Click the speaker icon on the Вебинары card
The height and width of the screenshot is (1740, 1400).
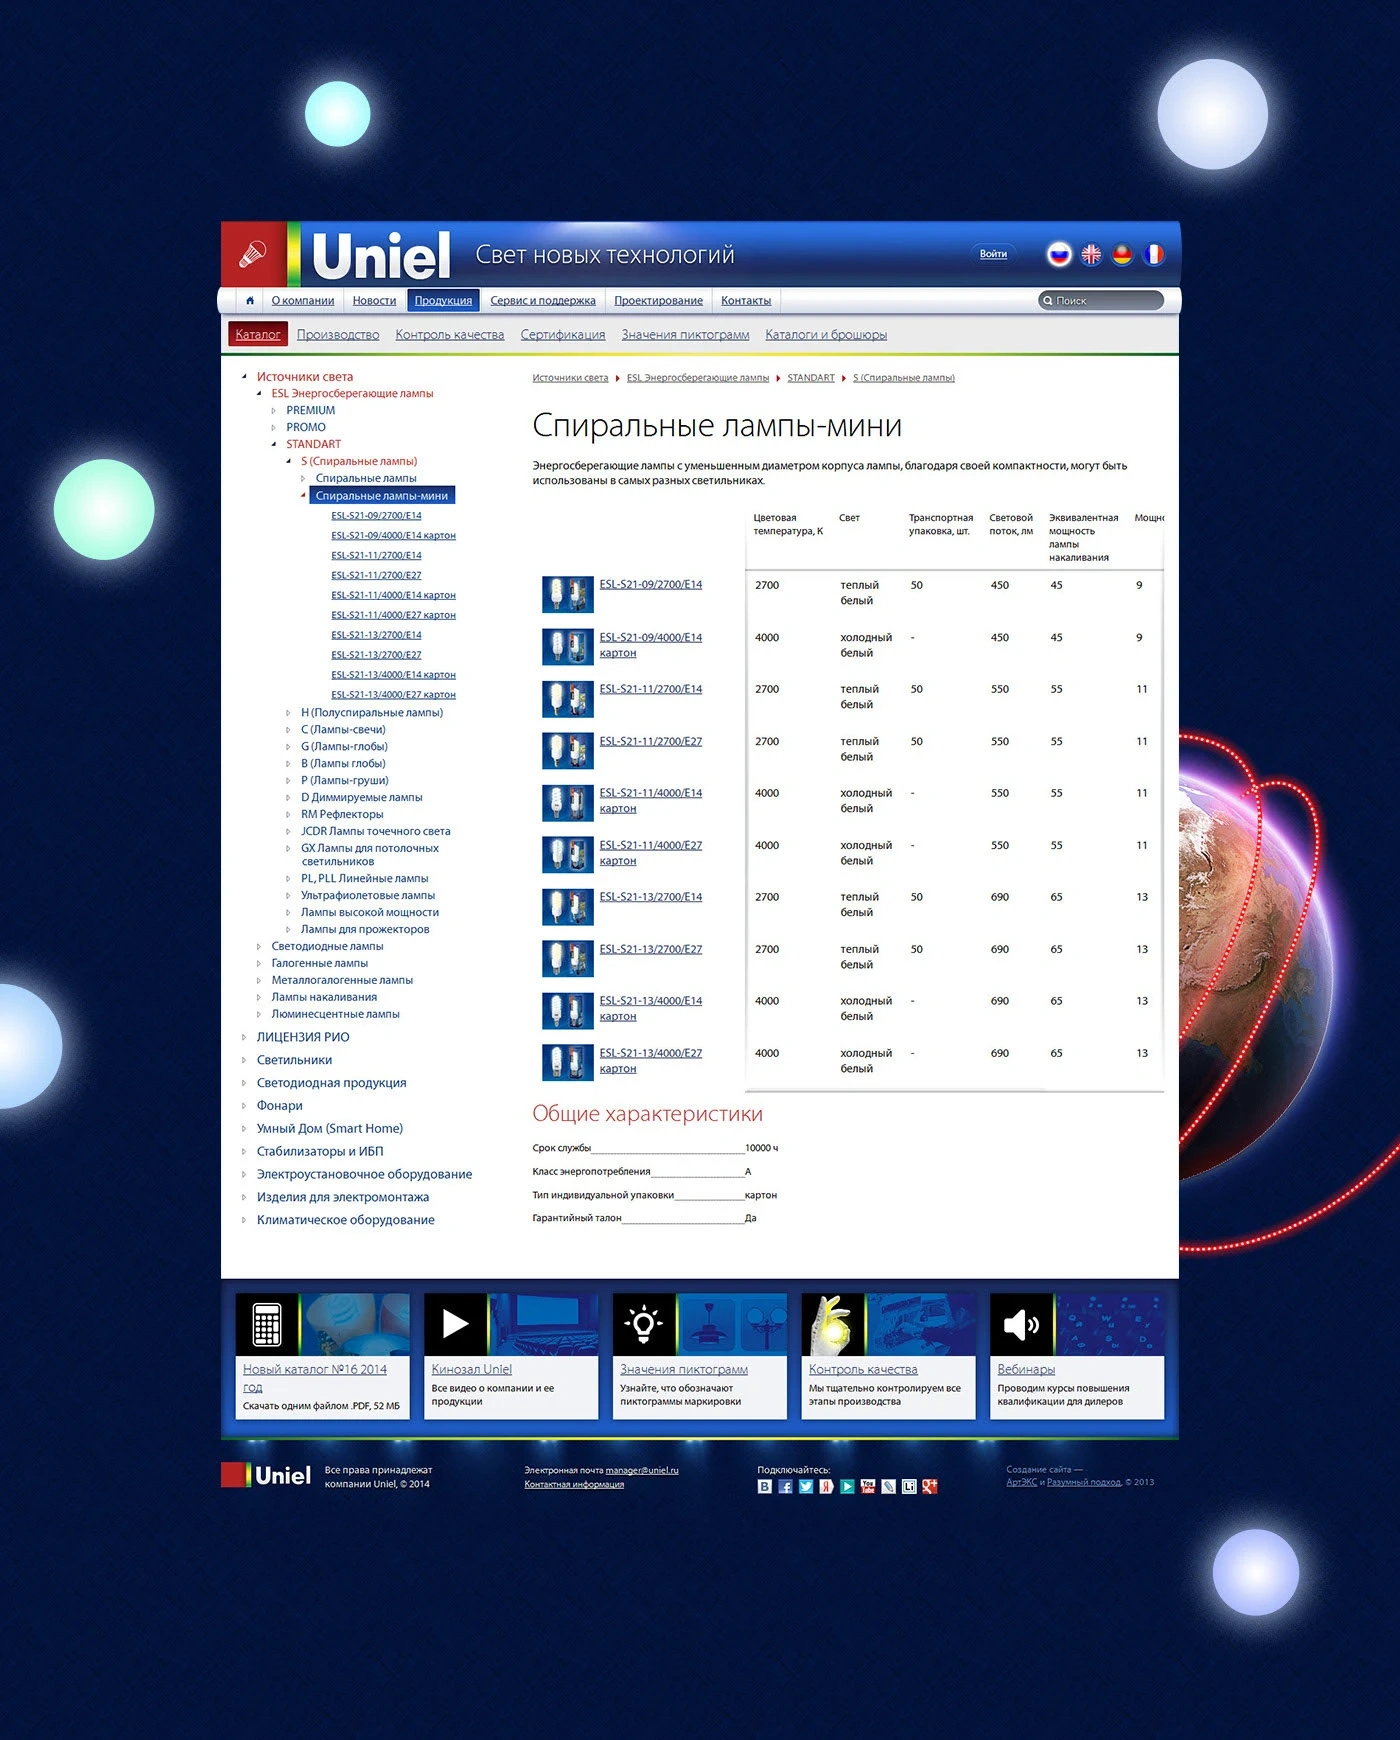1021,1325
